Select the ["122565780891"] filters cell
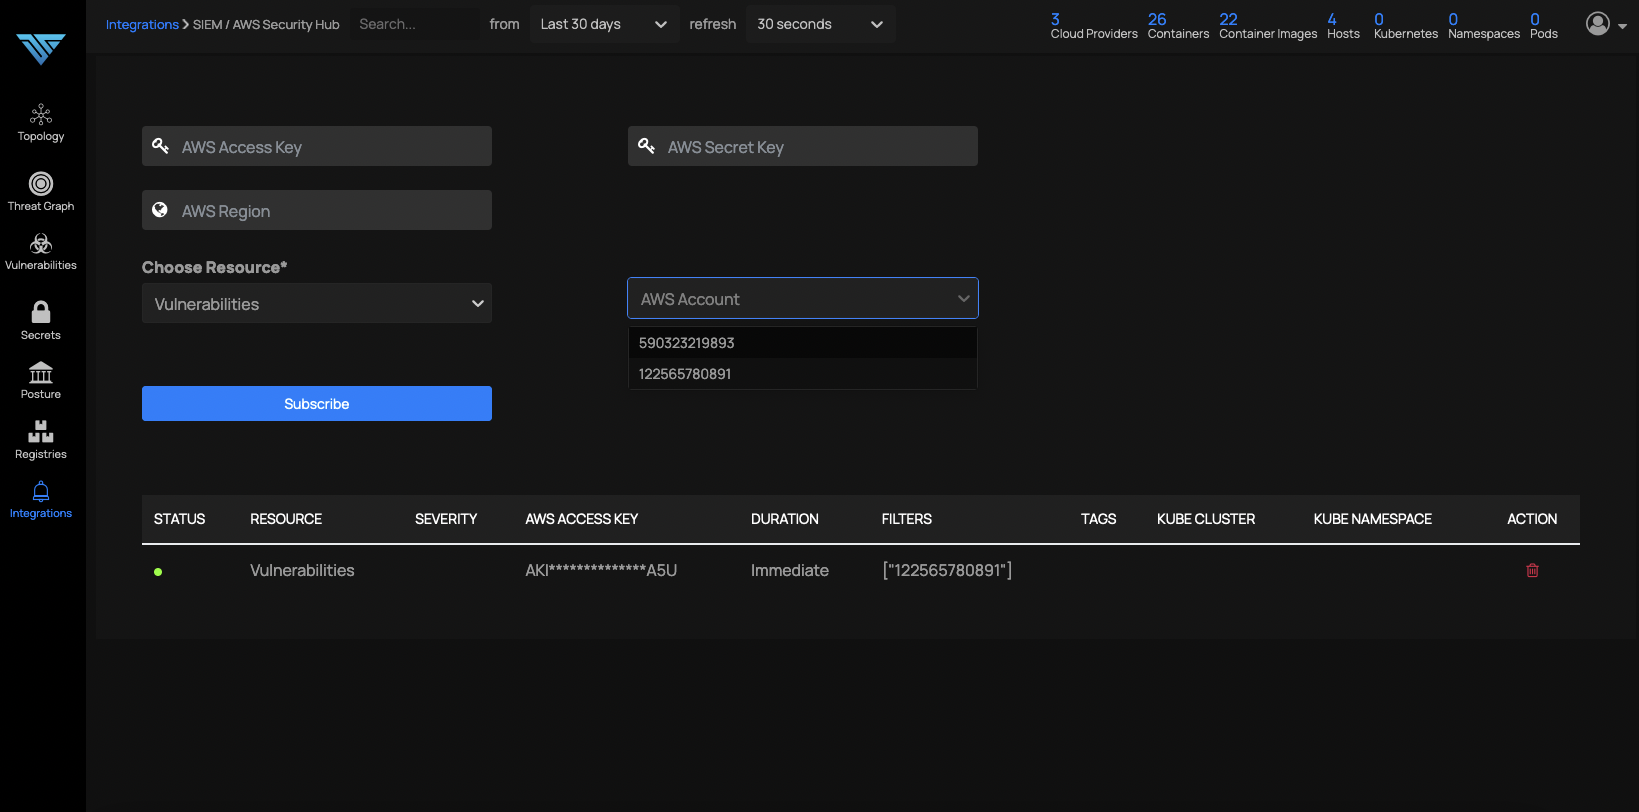The image size is (1639, 812). point(947,571)
